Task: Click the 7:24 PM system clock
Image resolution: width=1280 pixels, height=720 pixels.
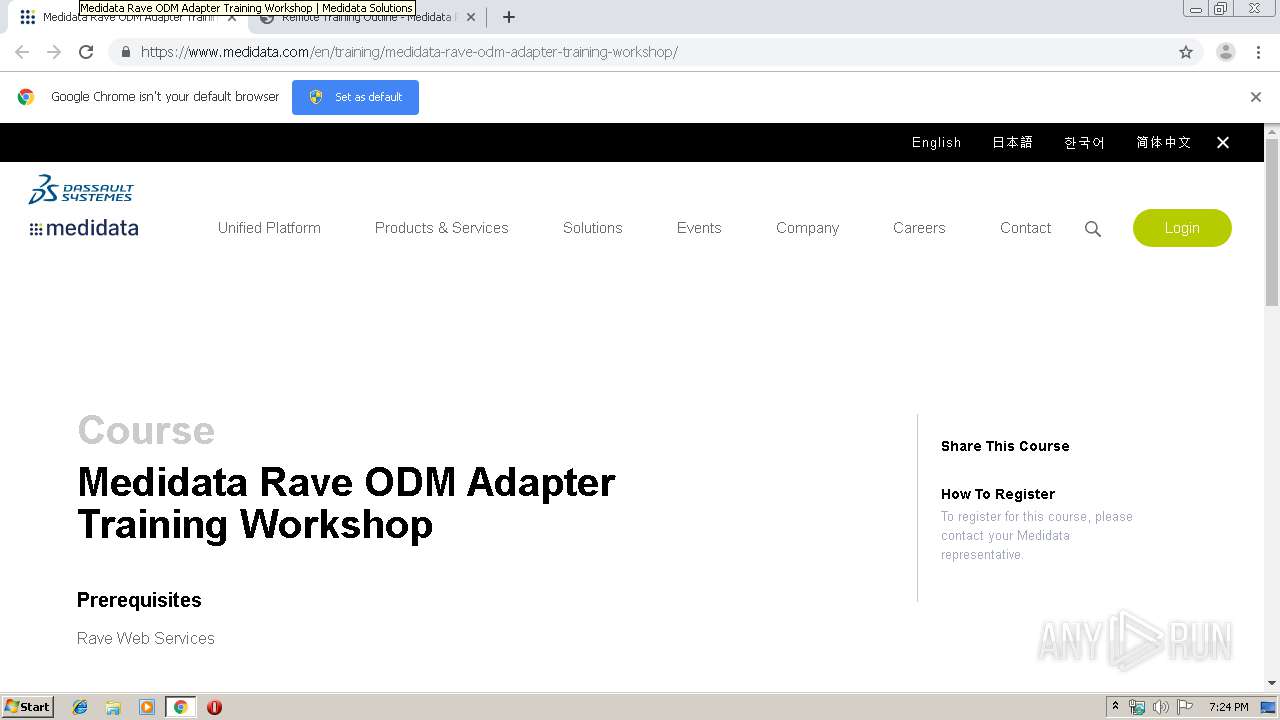Action: (1228, 707)
